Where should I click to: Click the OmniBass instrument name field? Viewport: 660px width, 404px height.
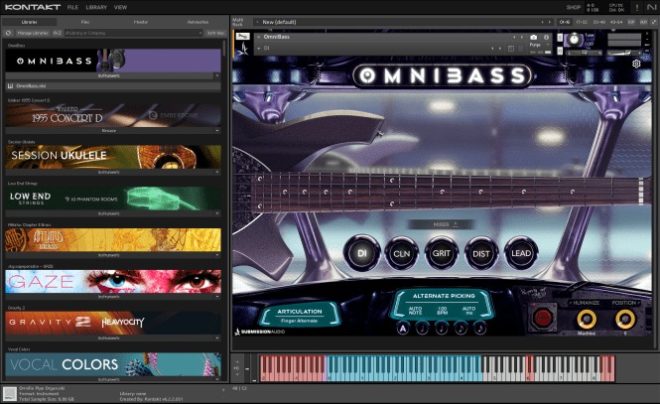385,37
